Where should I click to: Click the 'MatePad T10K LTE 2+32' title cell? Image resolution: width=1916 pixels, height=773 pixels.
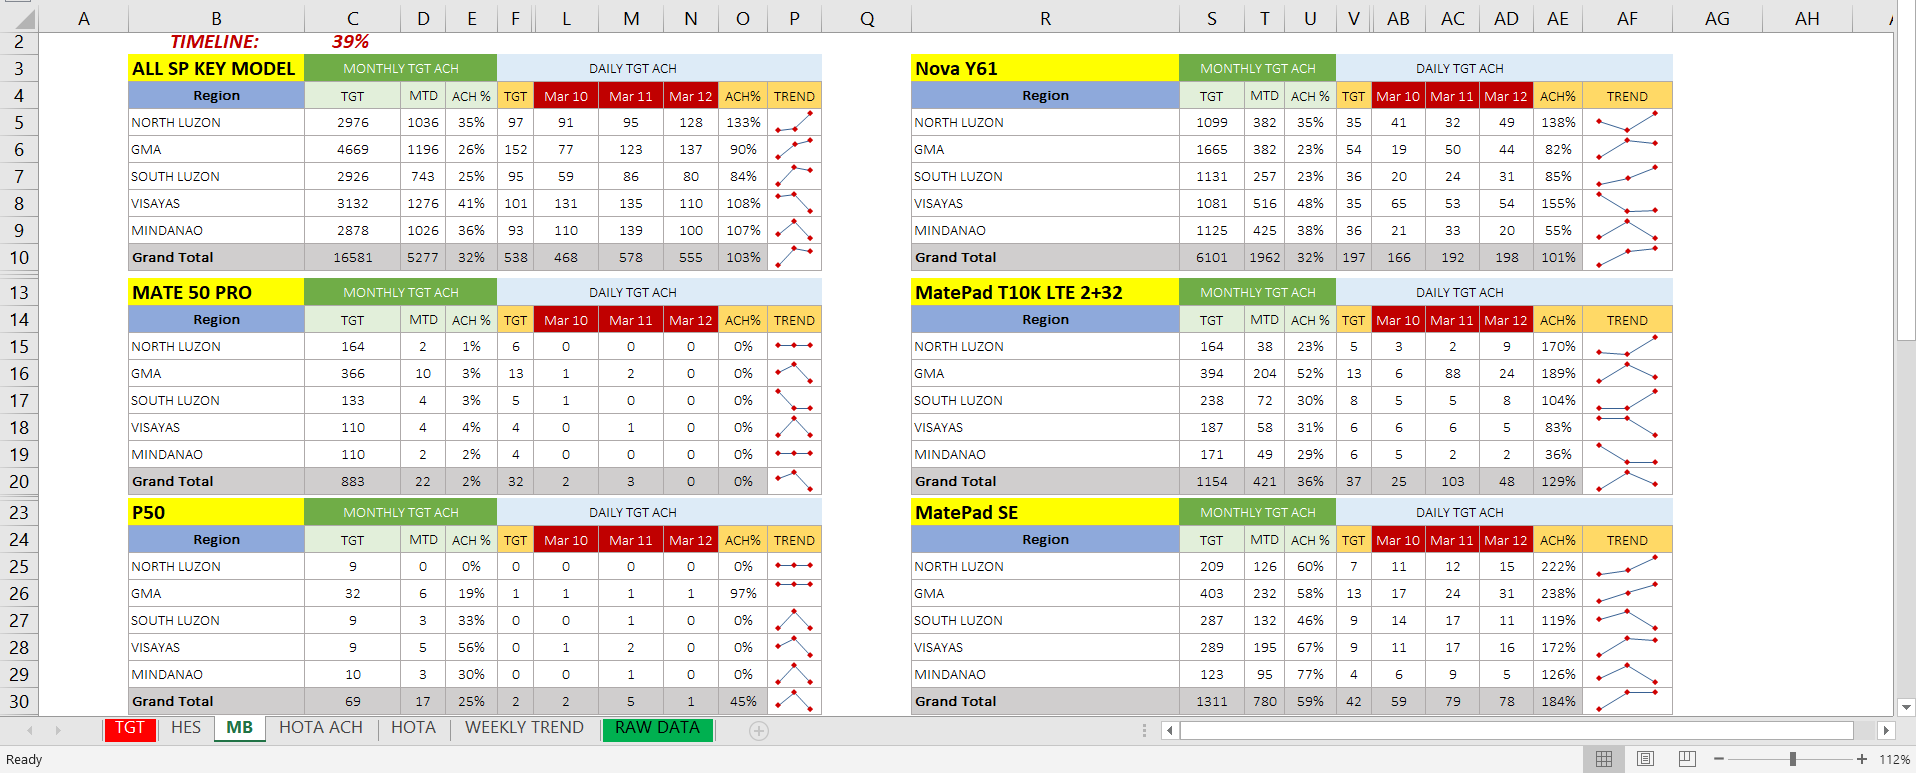[x=1045, y=292]
